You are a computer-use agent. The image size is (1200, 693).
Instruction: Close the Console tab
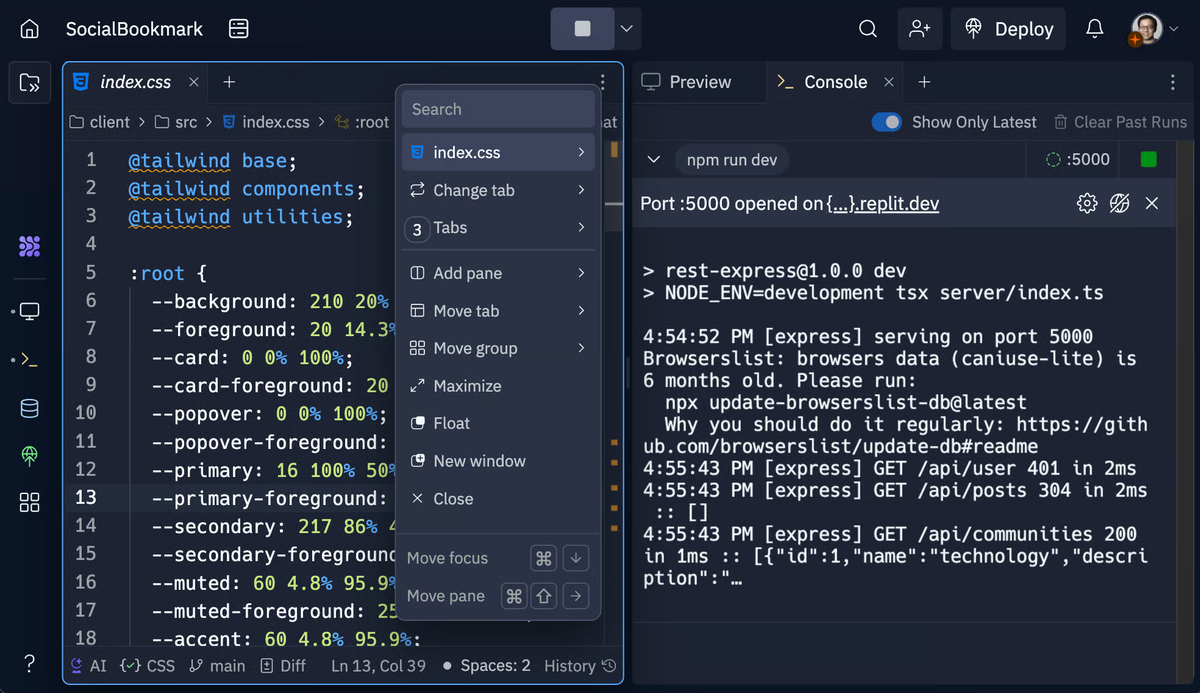click(887, 82)
